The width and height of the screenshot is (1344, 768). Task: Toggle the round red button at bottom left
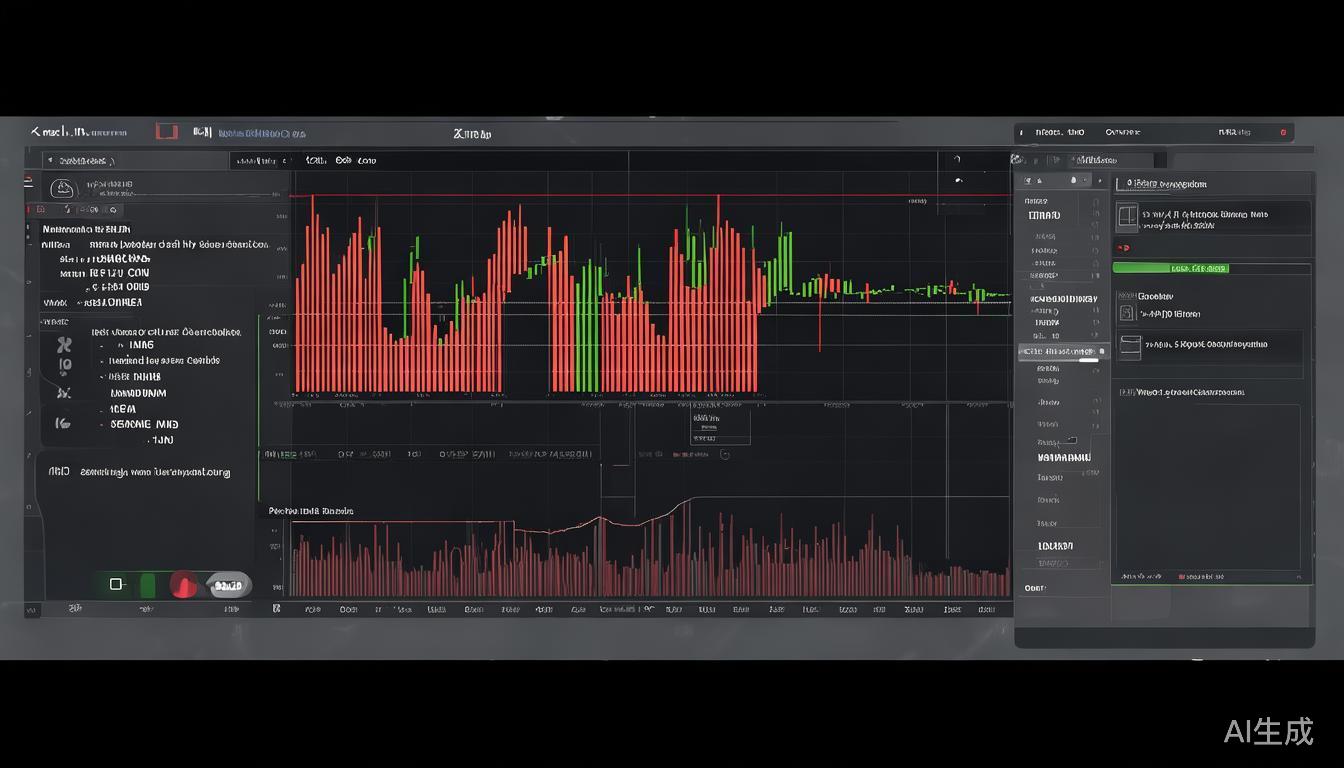[184, 585]
